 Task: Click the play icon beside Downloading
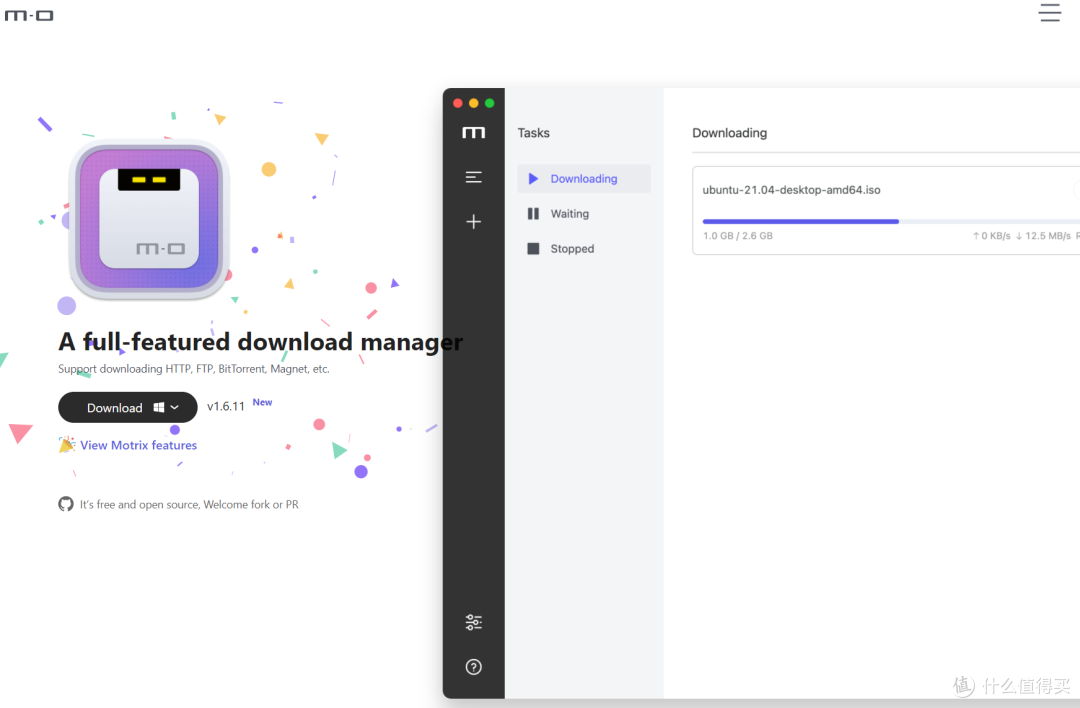(x=532, y=178)
